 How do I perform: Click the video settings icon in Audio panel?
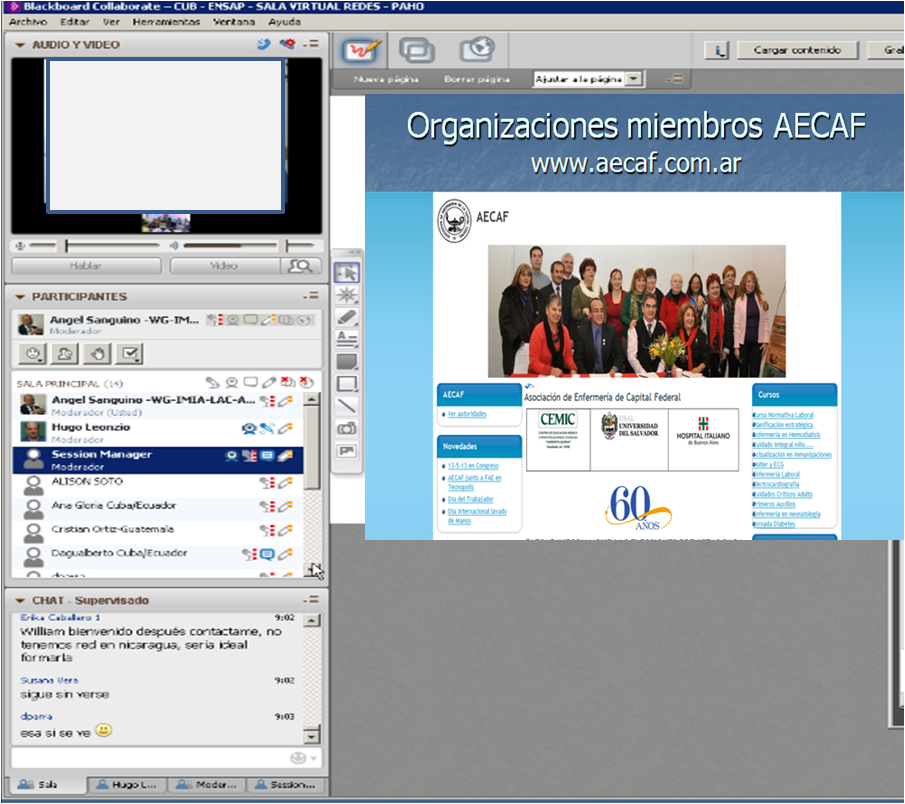click(x=287, y=44)
